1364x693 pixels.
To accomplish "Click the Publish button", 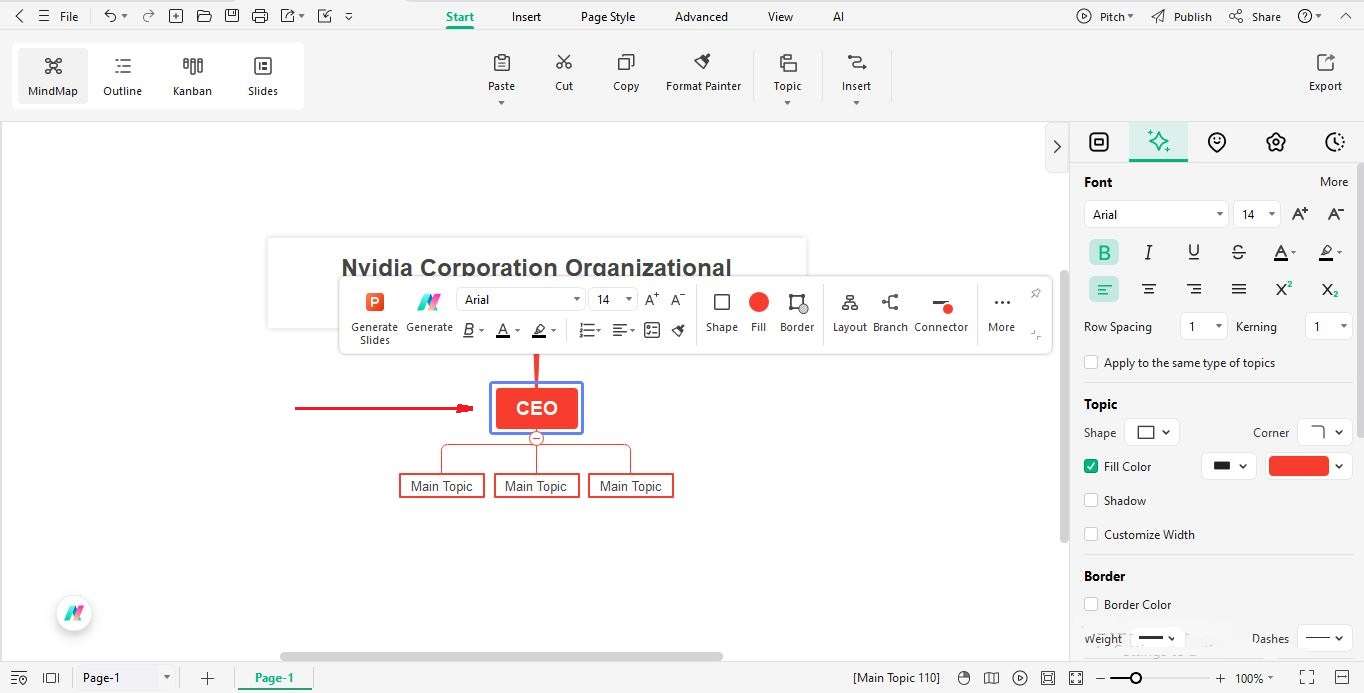I will pos(1181,17).
